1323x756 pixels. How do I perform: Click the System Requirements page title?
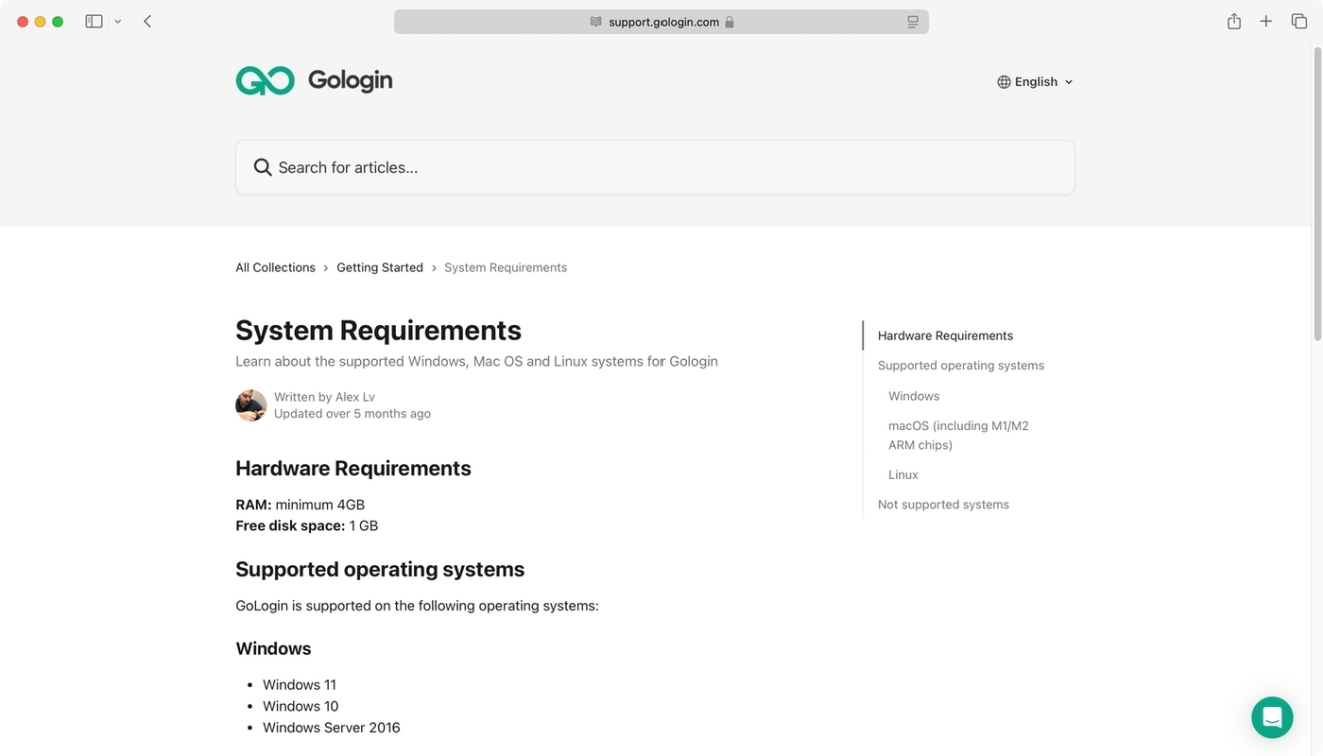tap(378, 330)
